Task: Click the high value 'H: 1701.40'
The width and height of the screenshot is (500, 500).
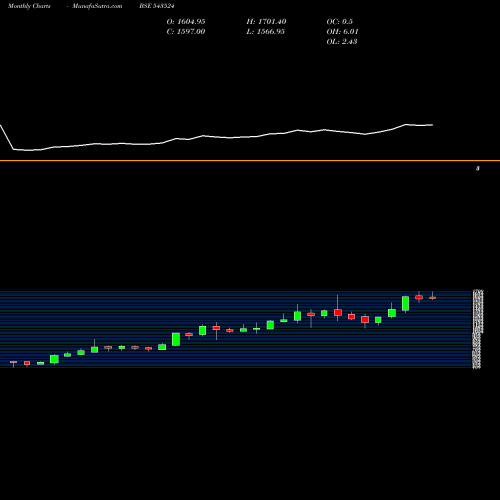Action: click(266, 22)
